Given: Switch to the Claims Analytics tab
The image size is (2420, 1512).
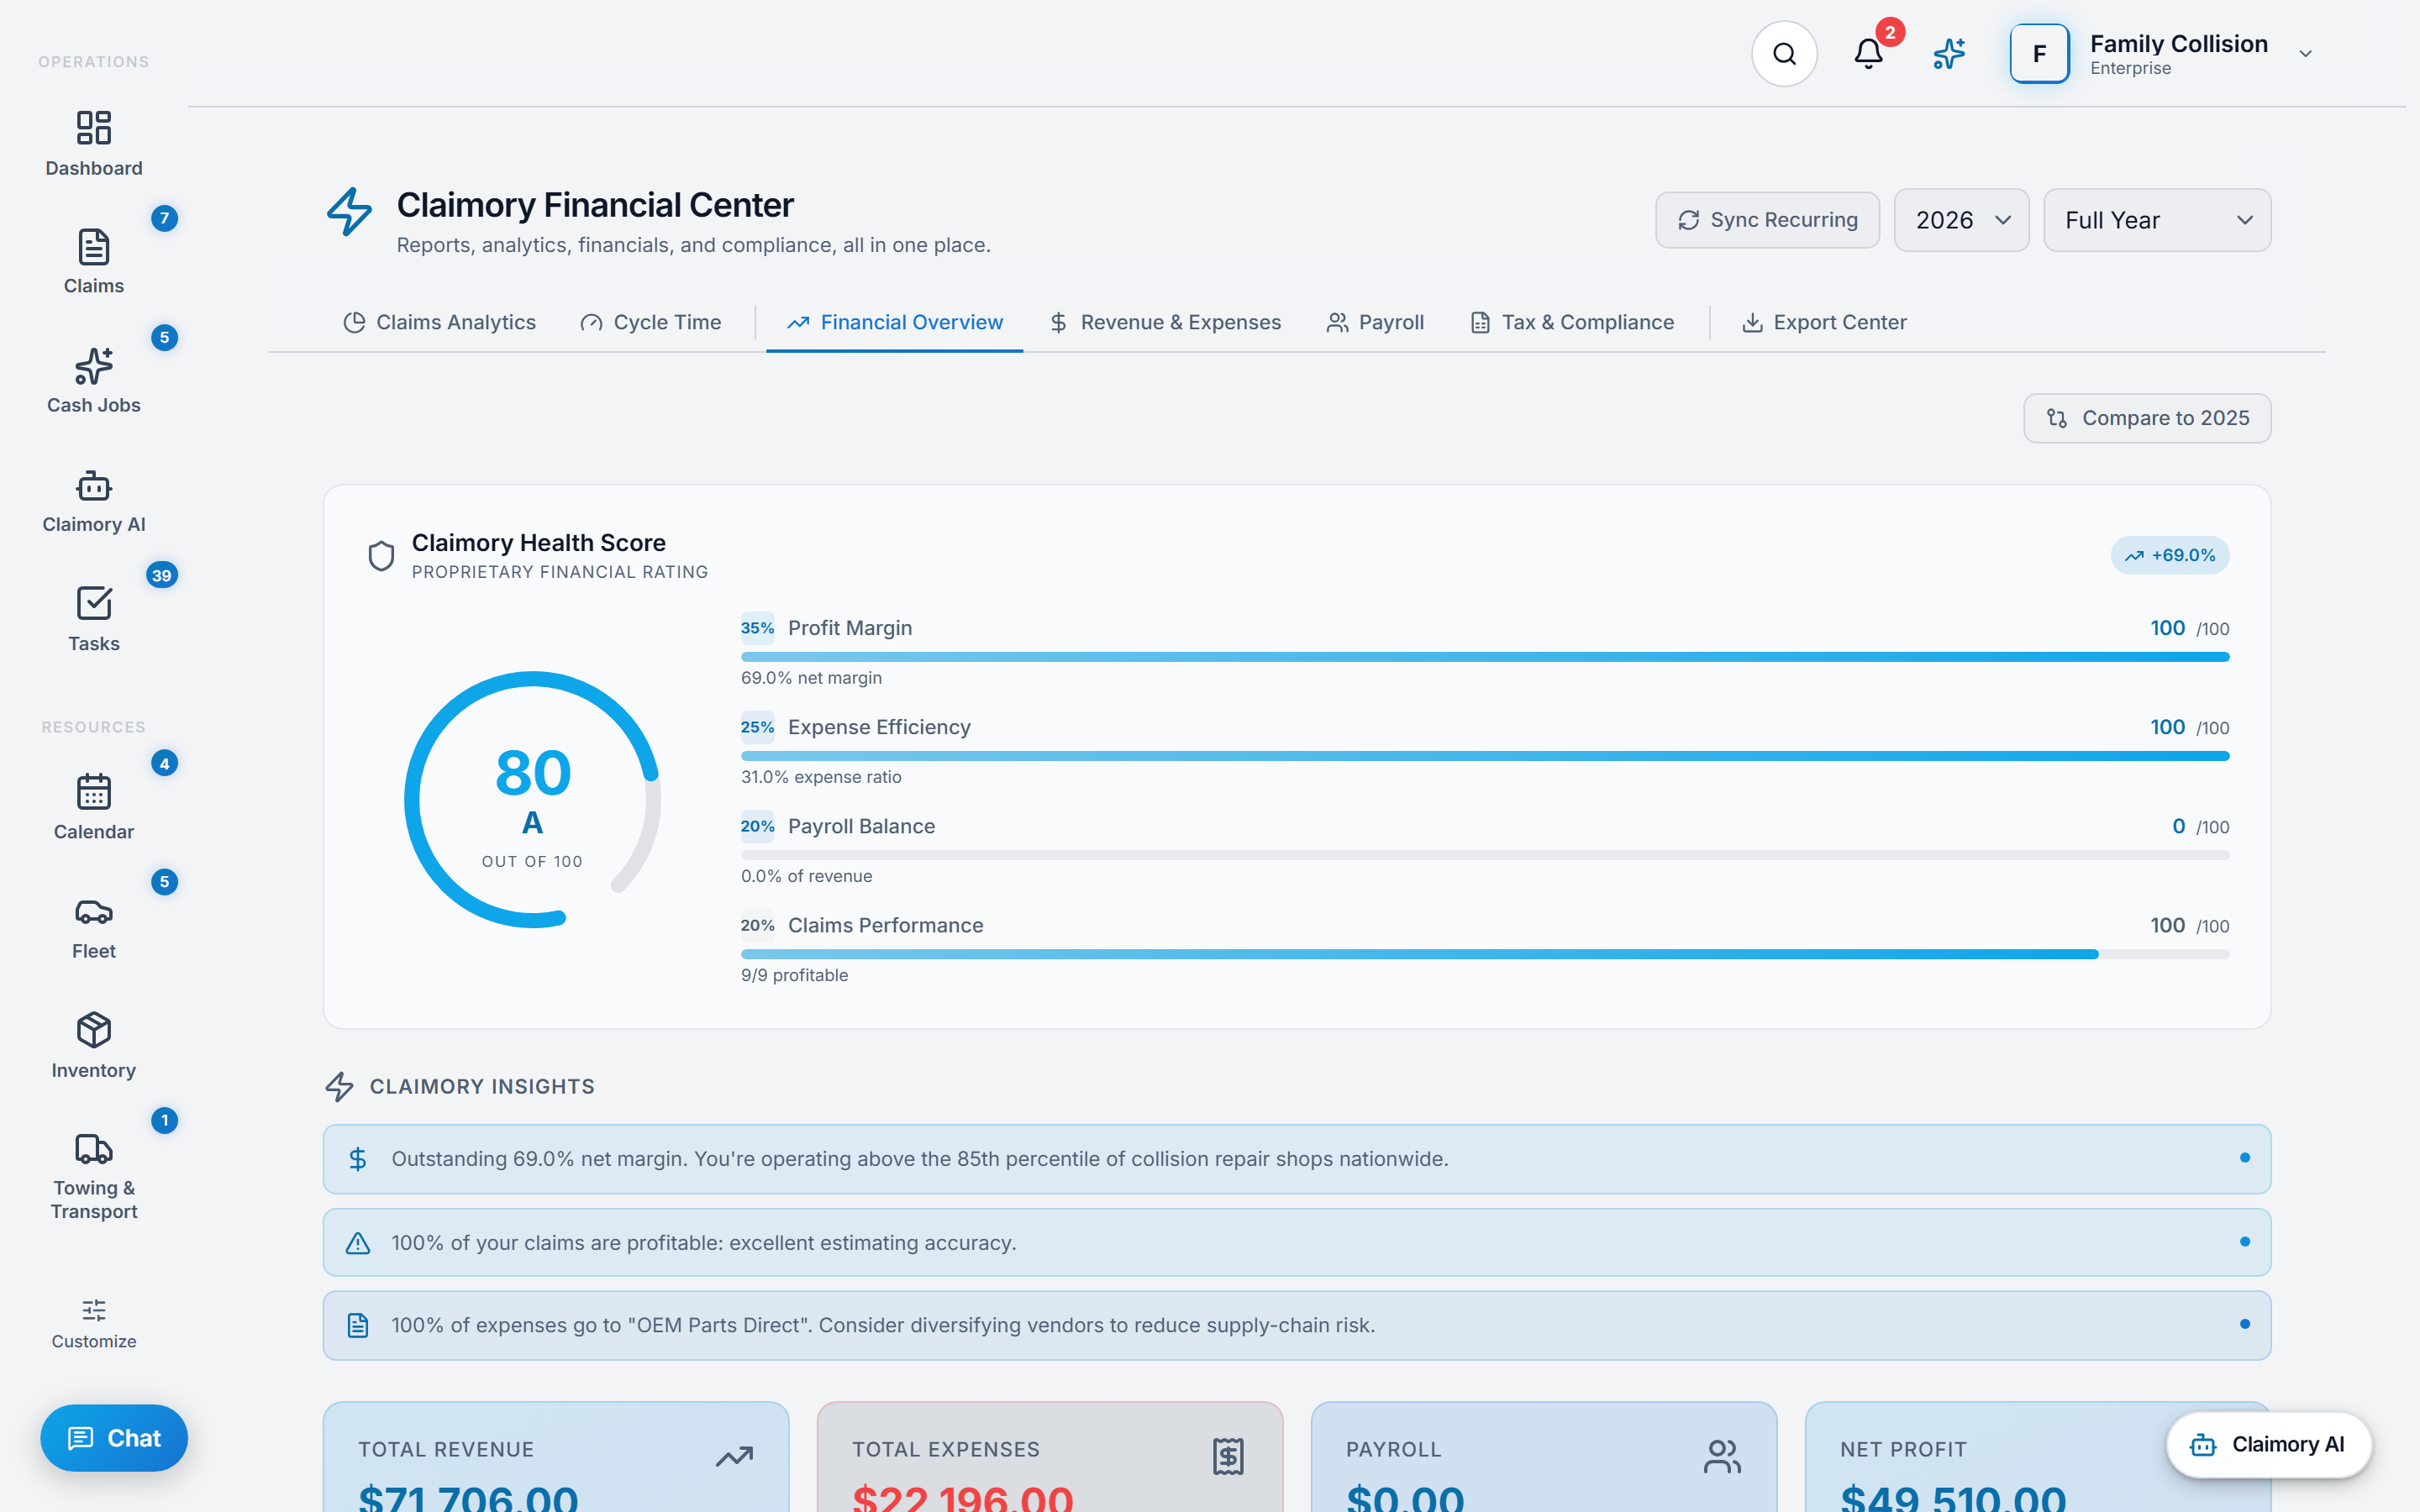Looking at the screenshot, I should (439, 323).
